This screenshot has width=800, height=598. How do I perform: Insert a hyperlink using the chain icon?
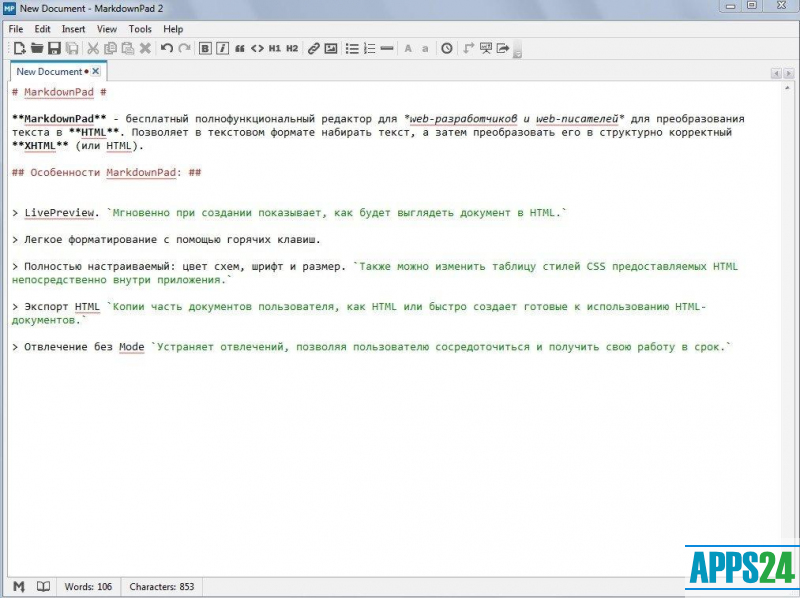[x=313, y=48]
